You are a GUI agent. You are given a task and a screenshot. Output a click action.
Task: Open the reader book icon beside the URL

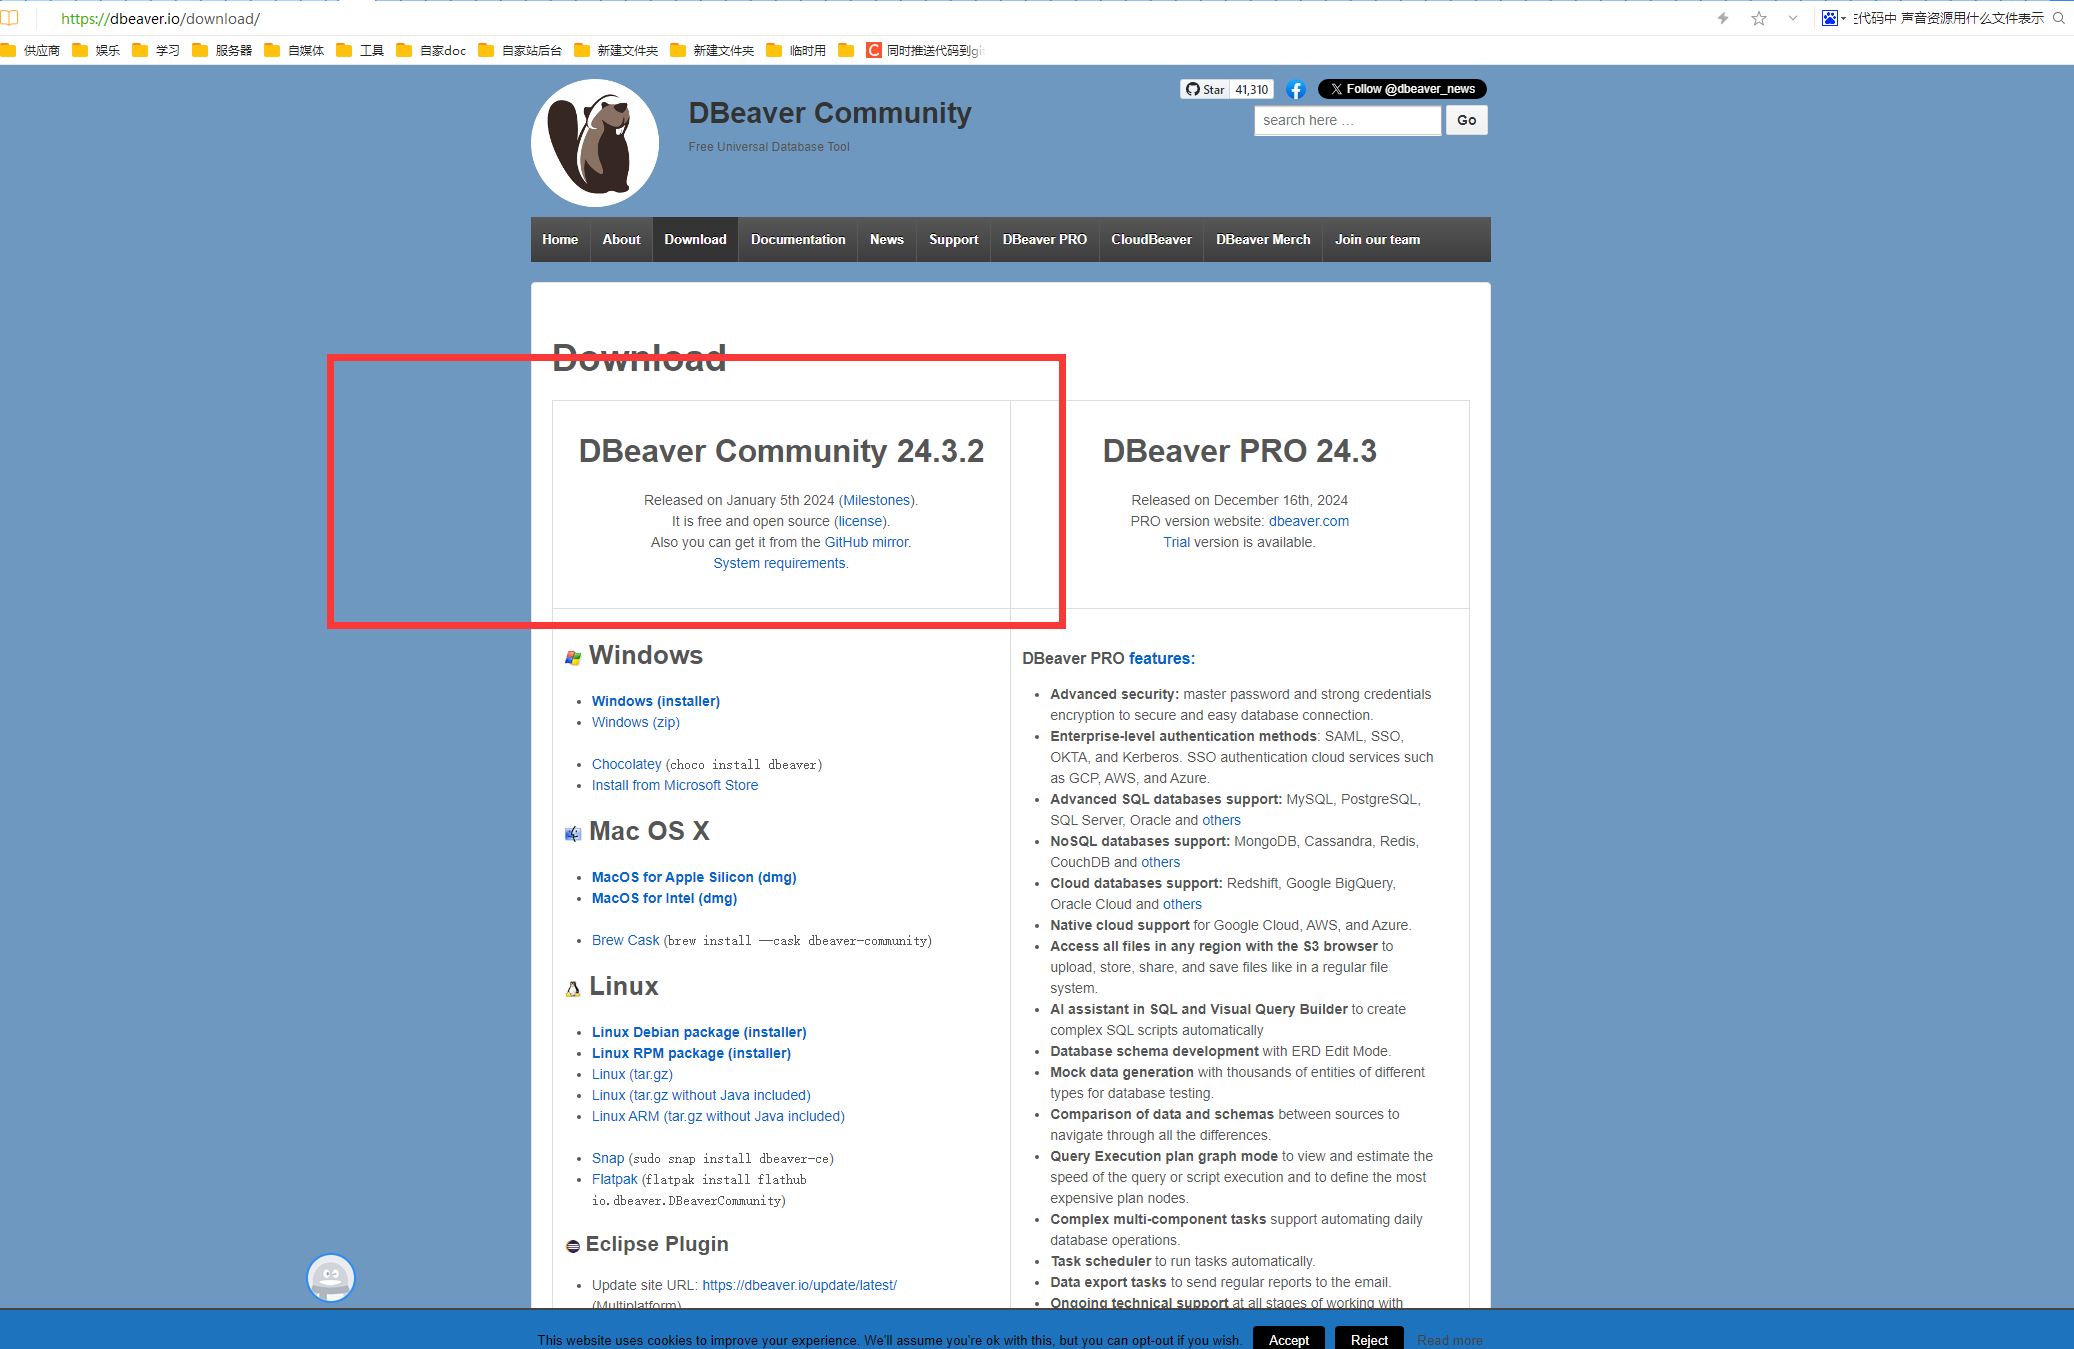coord(10,18)
